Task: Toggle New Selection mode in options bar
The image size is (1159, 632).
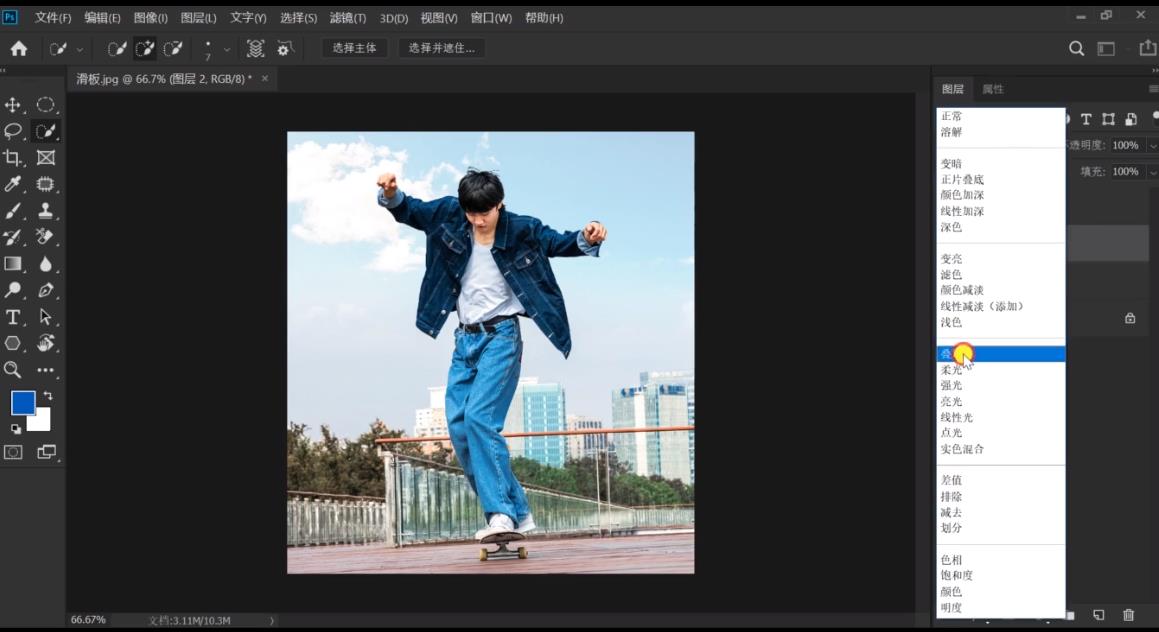Action: point(117,49)
